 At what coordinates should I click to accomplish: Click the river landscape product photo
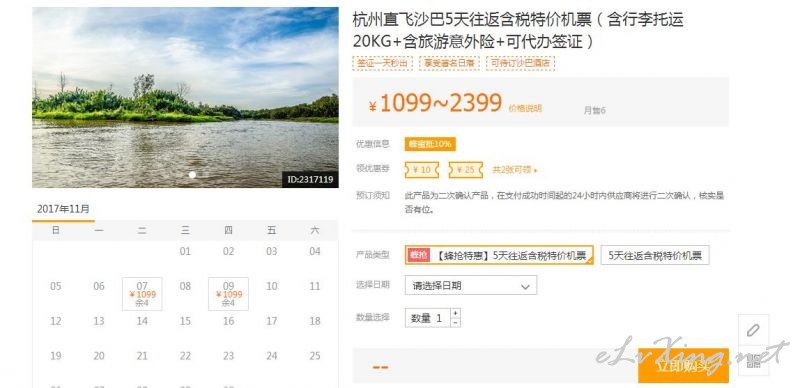pos(185,98)
